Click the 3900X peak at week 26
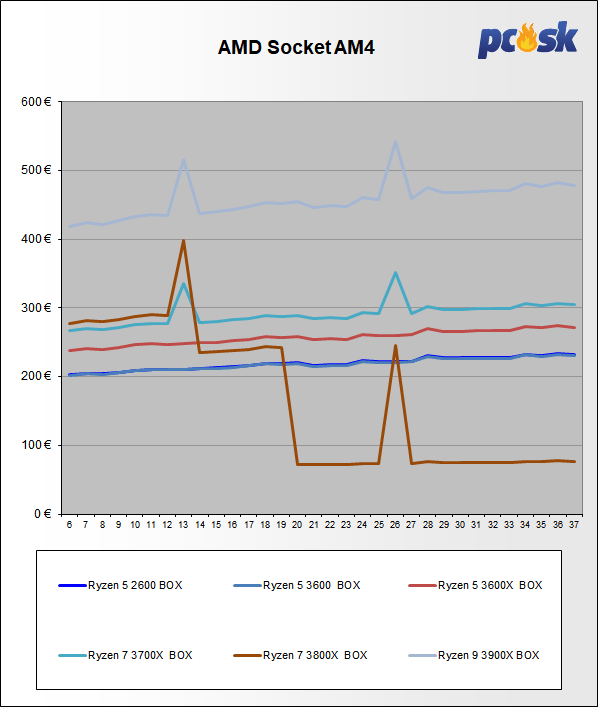Viewport: 598px width, 707px height. click(395, 142)
